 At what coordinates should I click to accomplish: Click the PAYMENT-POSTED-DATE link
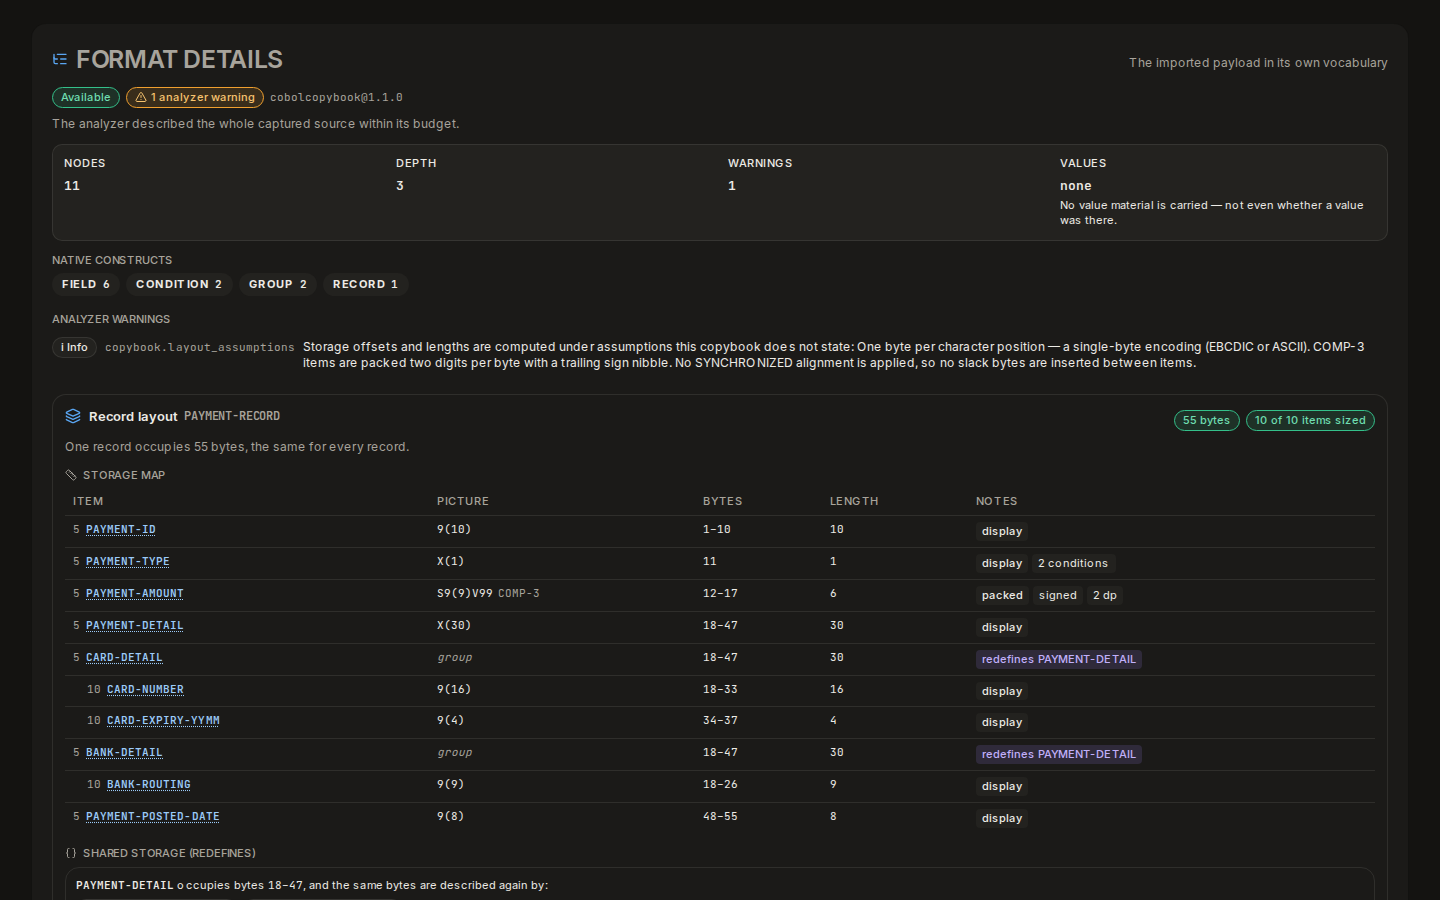pos(153,816)
